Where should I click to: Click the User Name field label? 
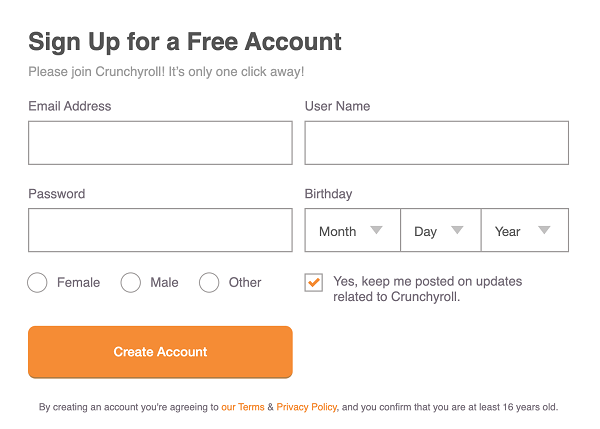tap(338, 106)
